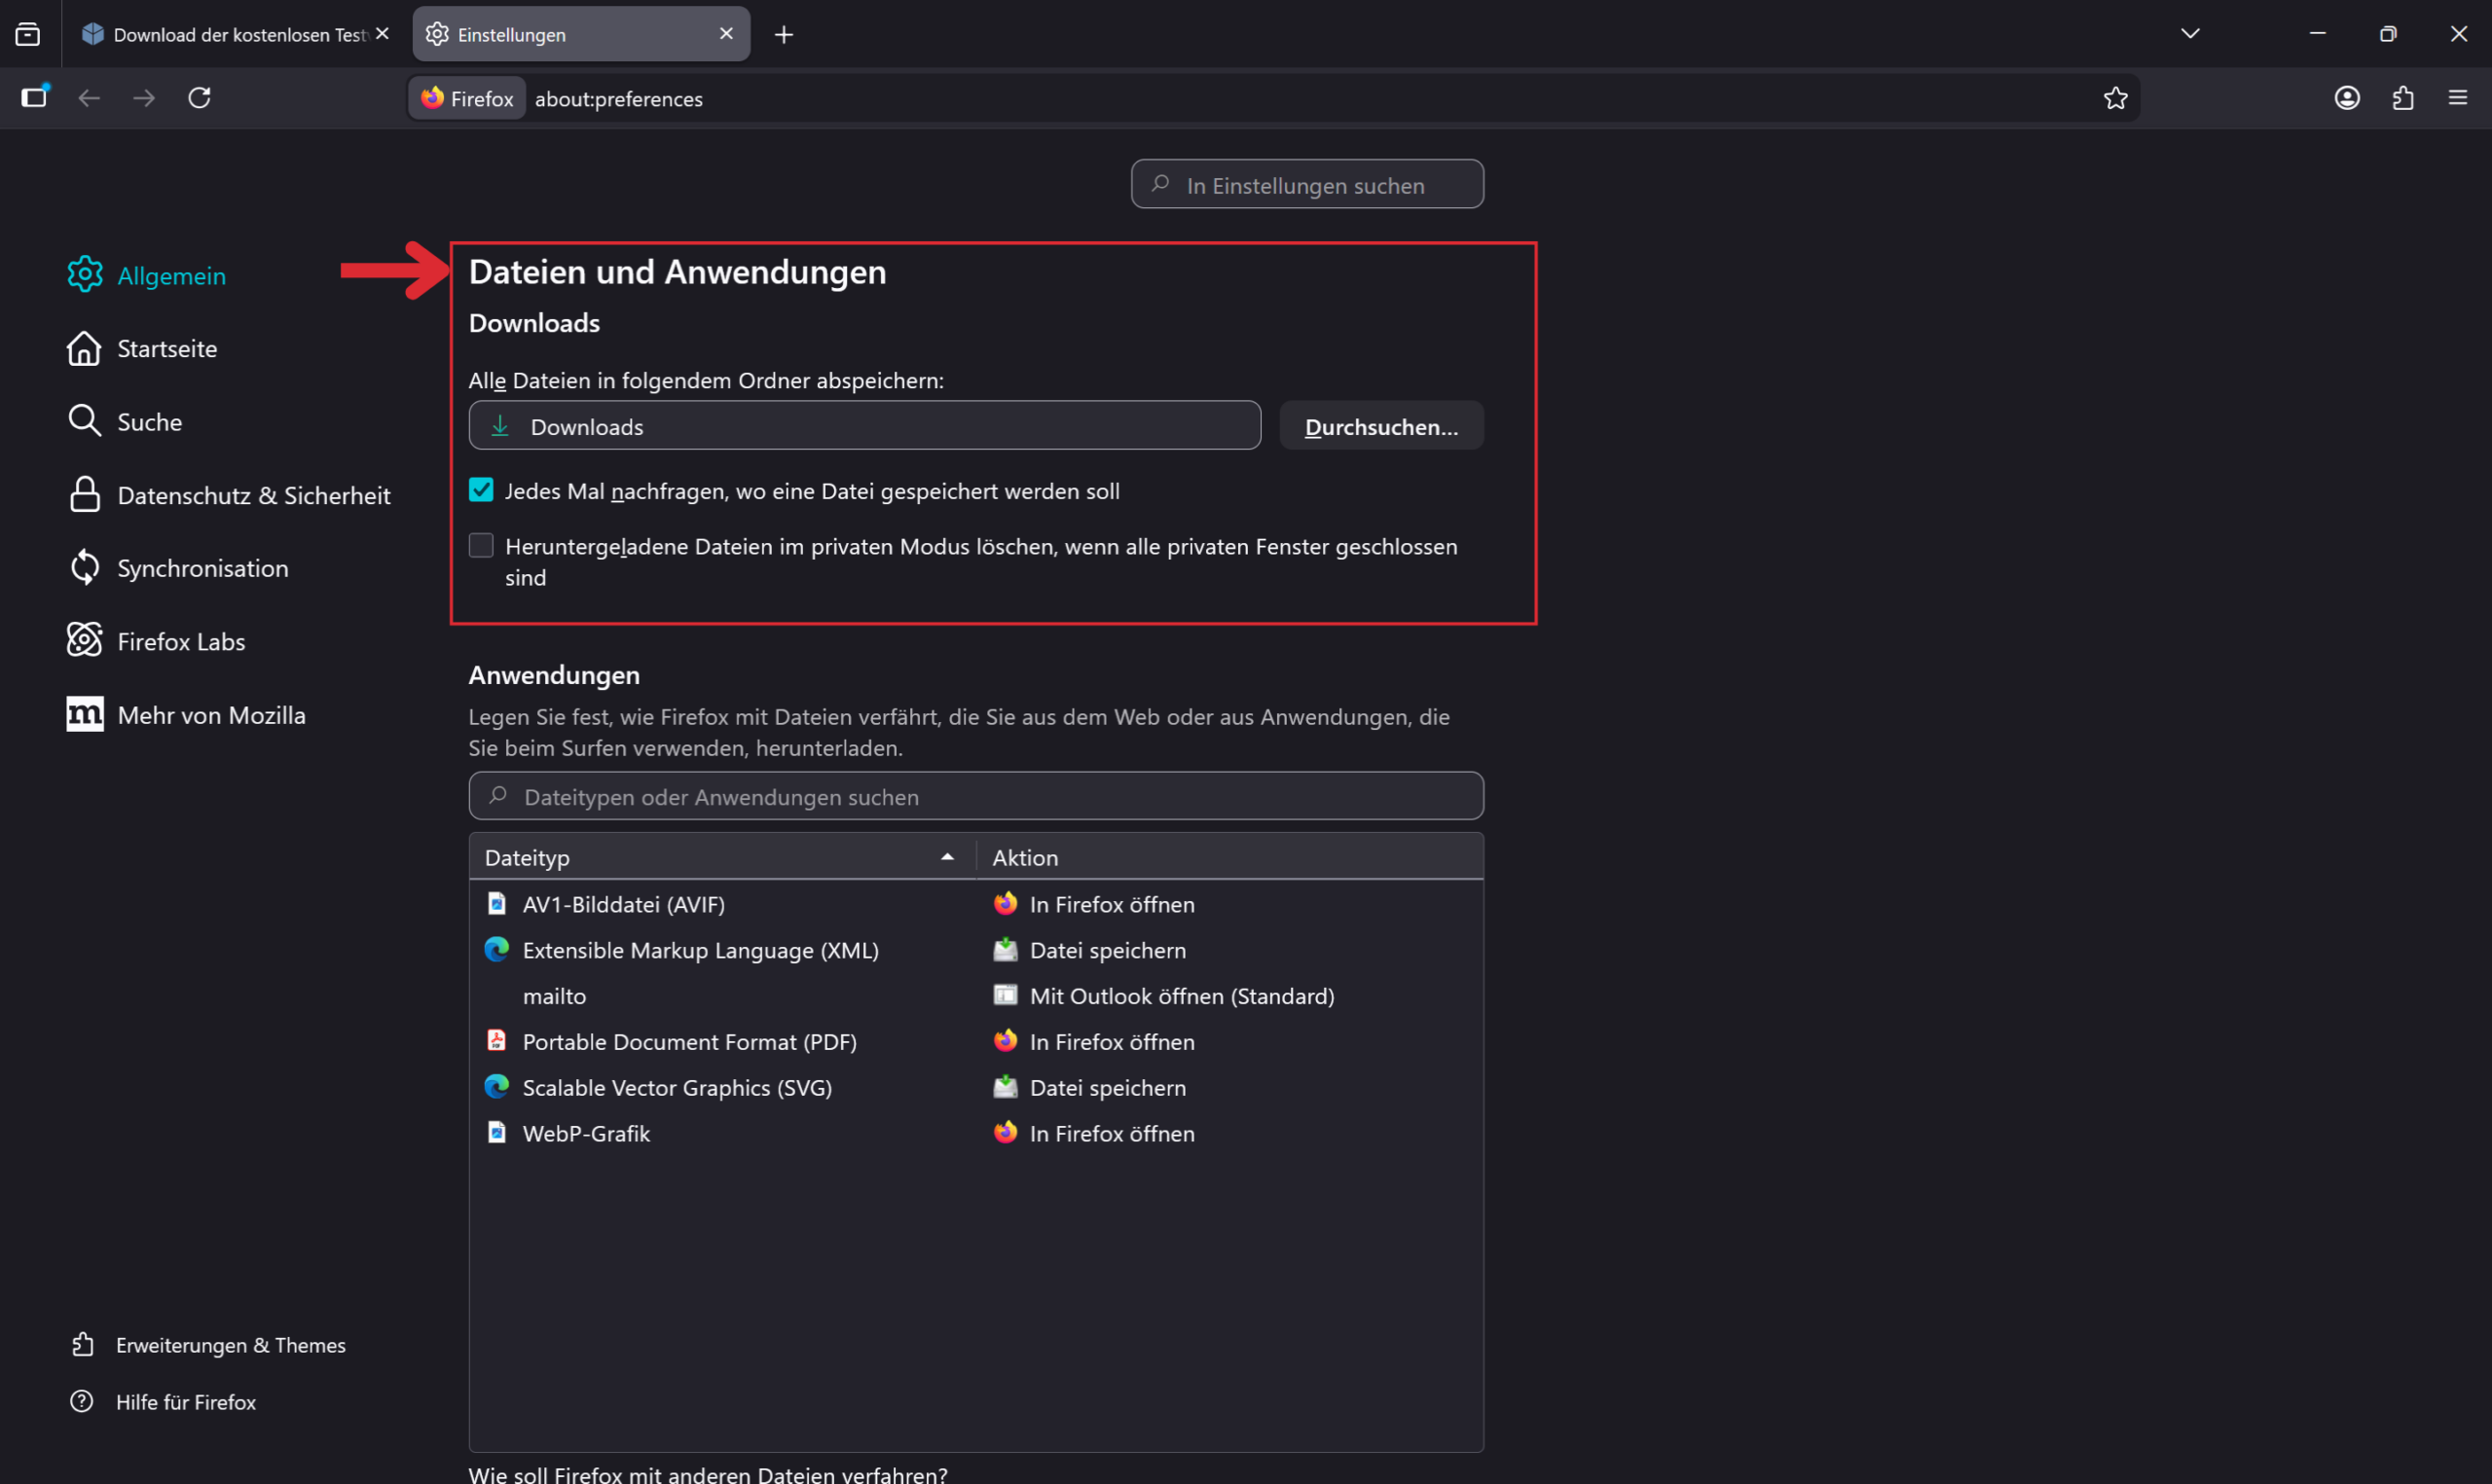Open extensions puzzle icon in toolbar
This screenshot has width=2492, height=1484.
2403,98
